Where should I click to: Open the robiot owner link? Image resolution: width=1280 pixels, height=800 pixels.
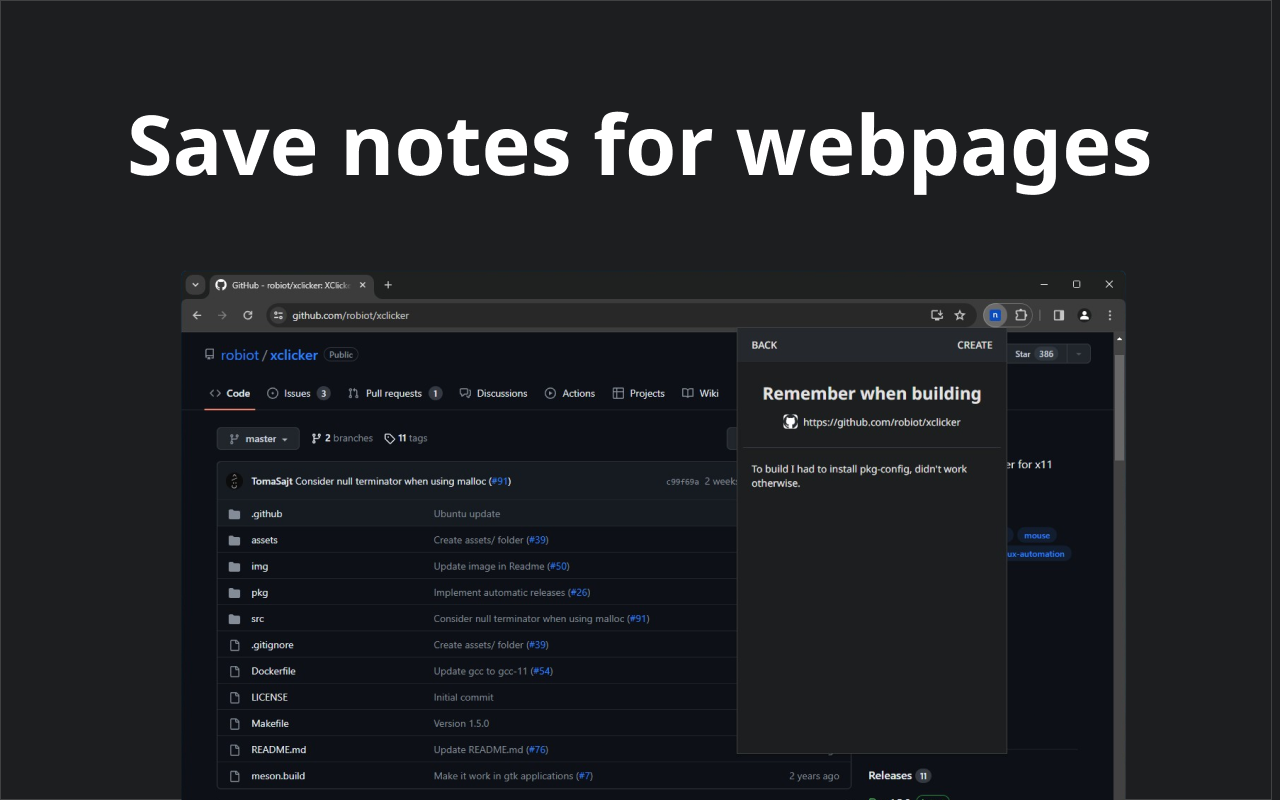240,355
